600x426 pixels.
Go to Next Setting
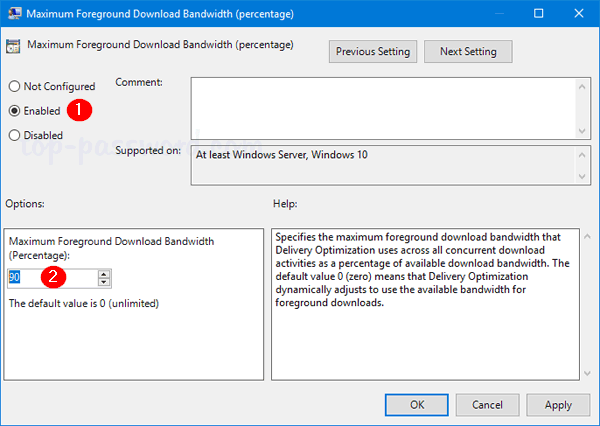tap(467, 51)
